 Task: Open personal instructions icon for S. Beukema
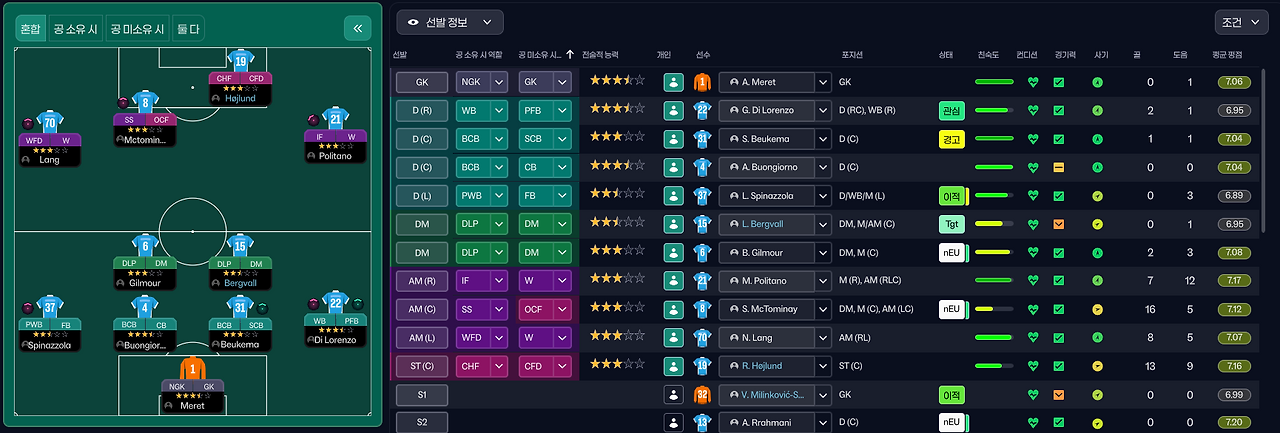click(673, 138)
